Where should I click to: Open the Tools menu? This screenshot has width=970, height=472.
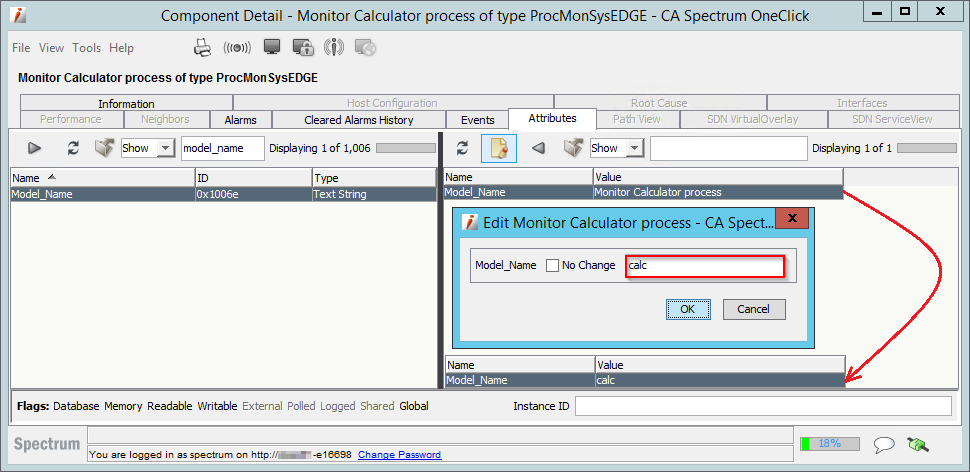tap(87, 48)
